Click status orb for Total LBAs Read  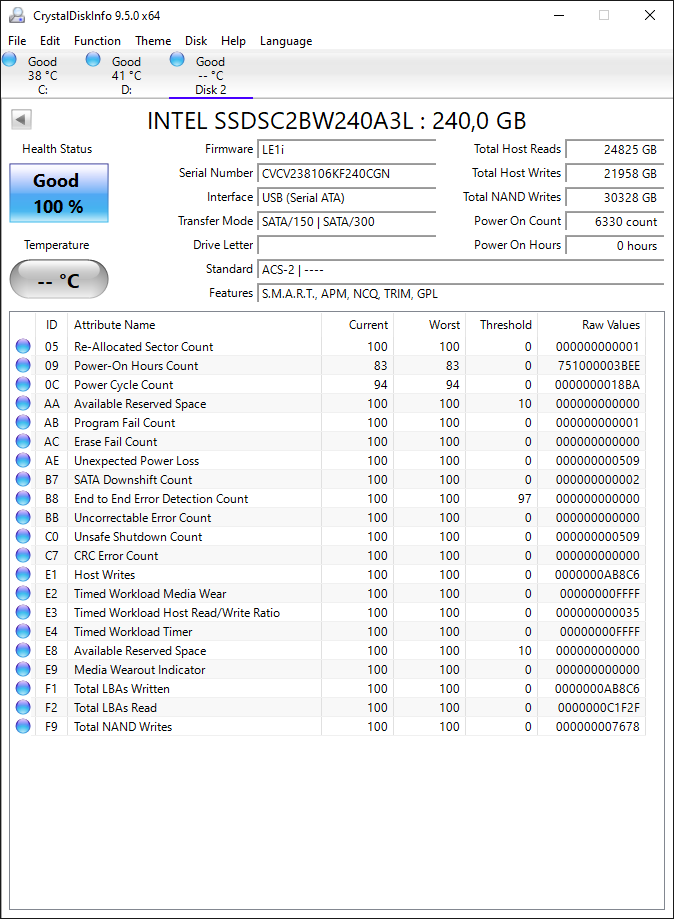pos(23,707)
